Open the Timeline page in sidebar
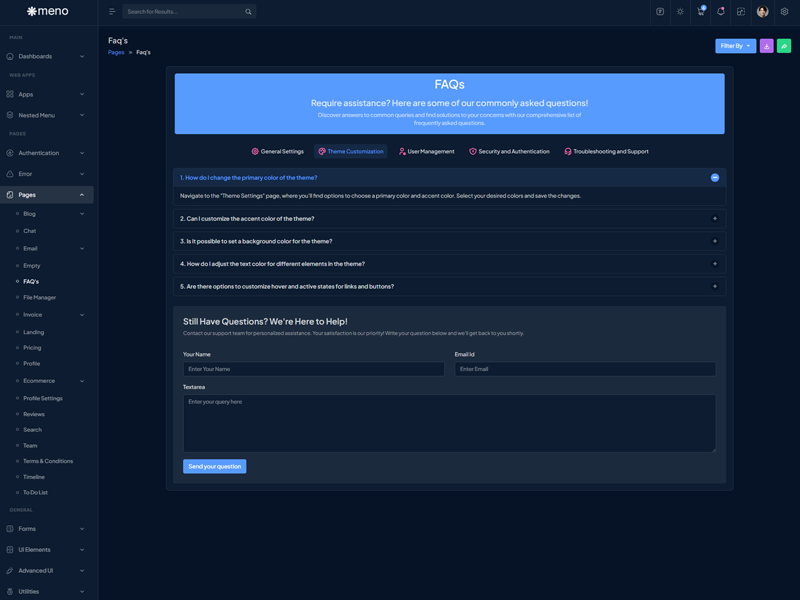 (34, 477)
